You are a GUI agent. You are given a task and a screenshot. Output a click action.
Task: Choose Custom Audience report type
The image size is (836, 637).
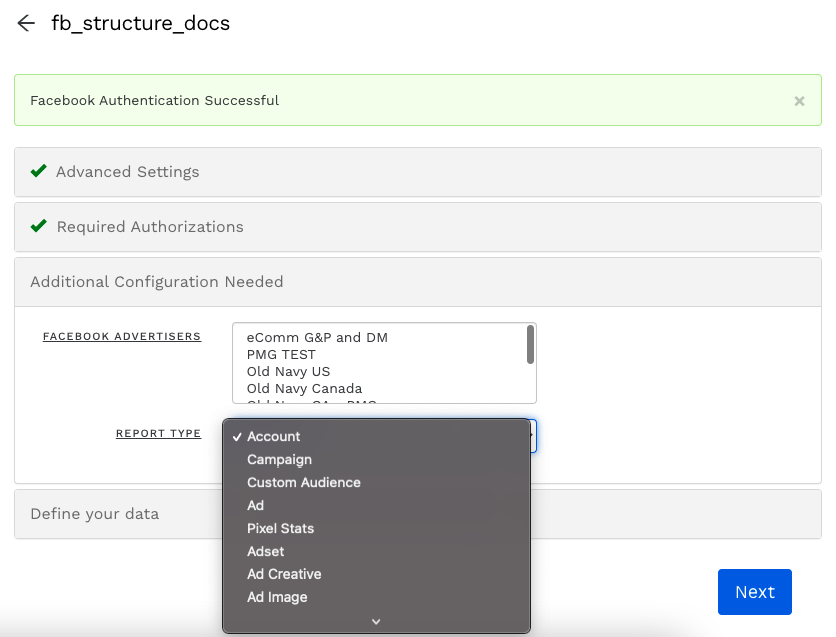[x=303, y=483]
